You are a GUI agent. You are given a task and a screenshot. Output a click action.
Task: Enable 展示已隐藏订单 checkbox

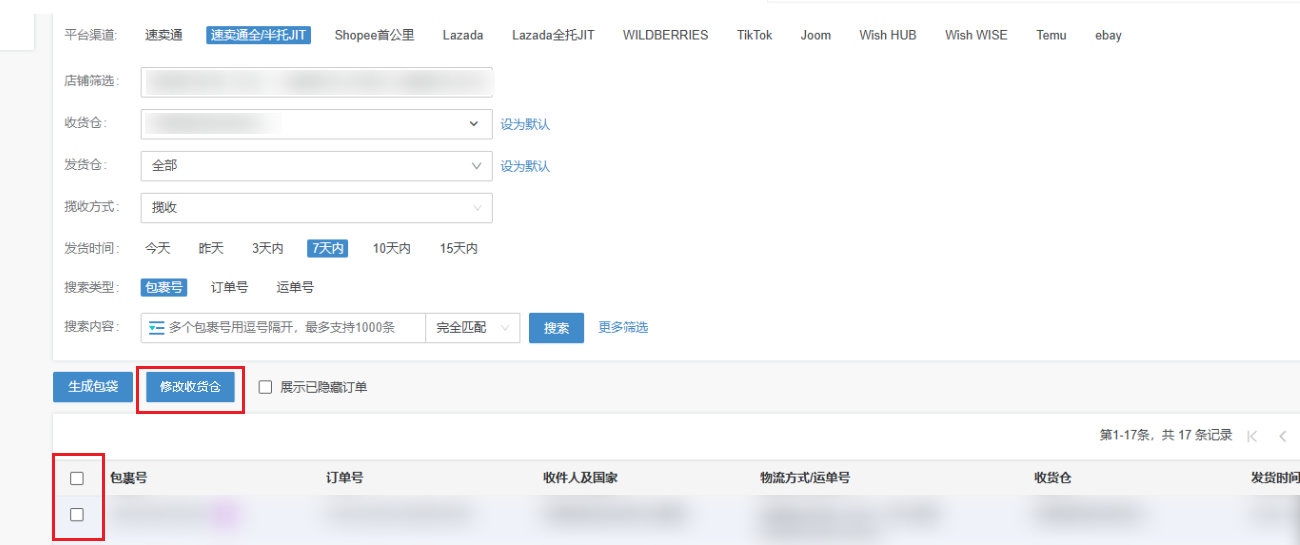click(266, 387)
